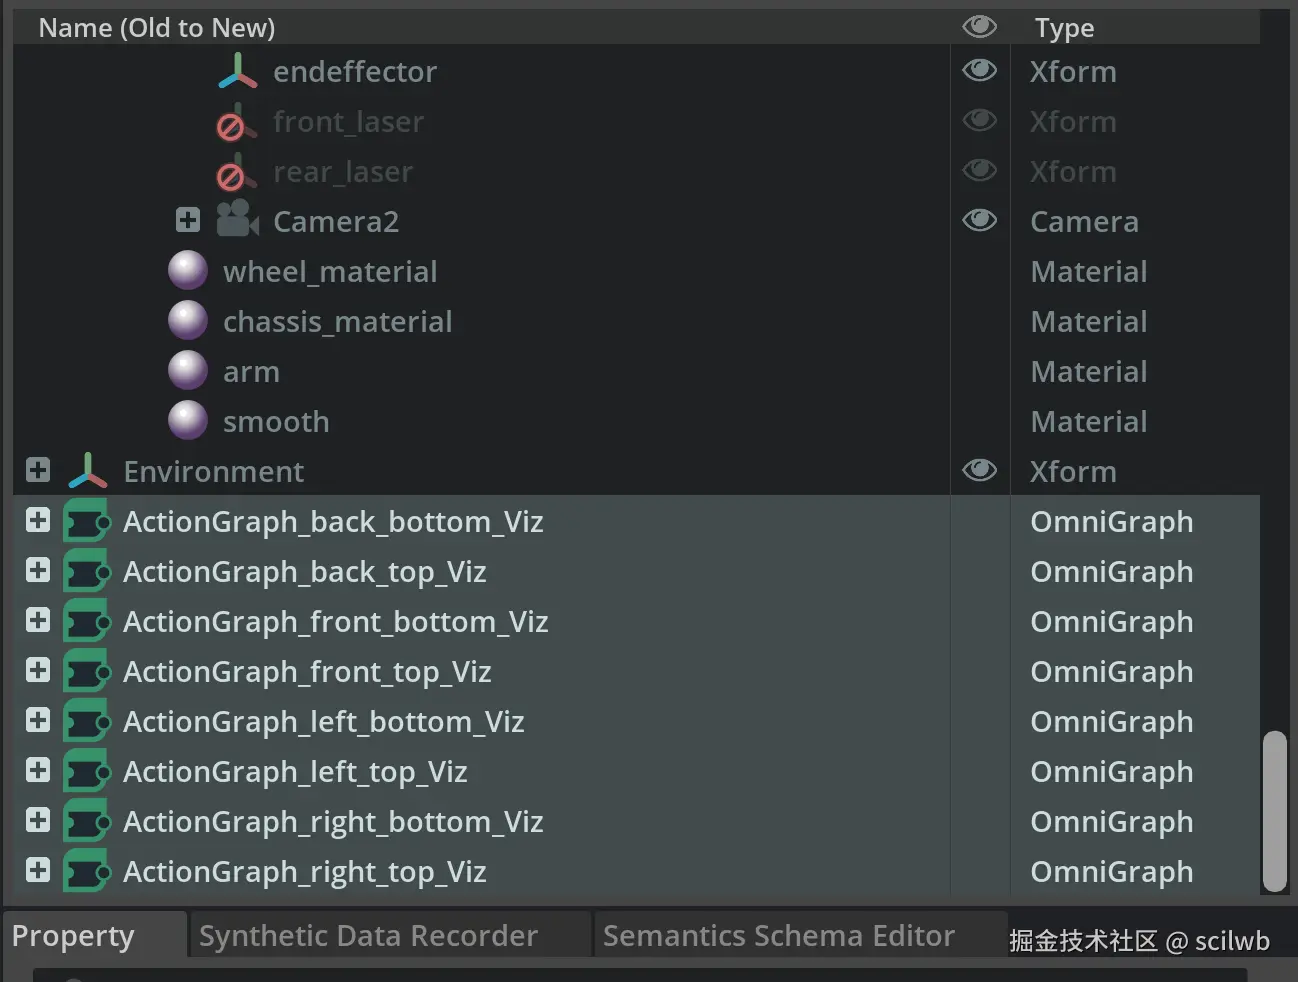
Task: Click the Type column header
Action: pyautogui.click(x=1064, y=28)
